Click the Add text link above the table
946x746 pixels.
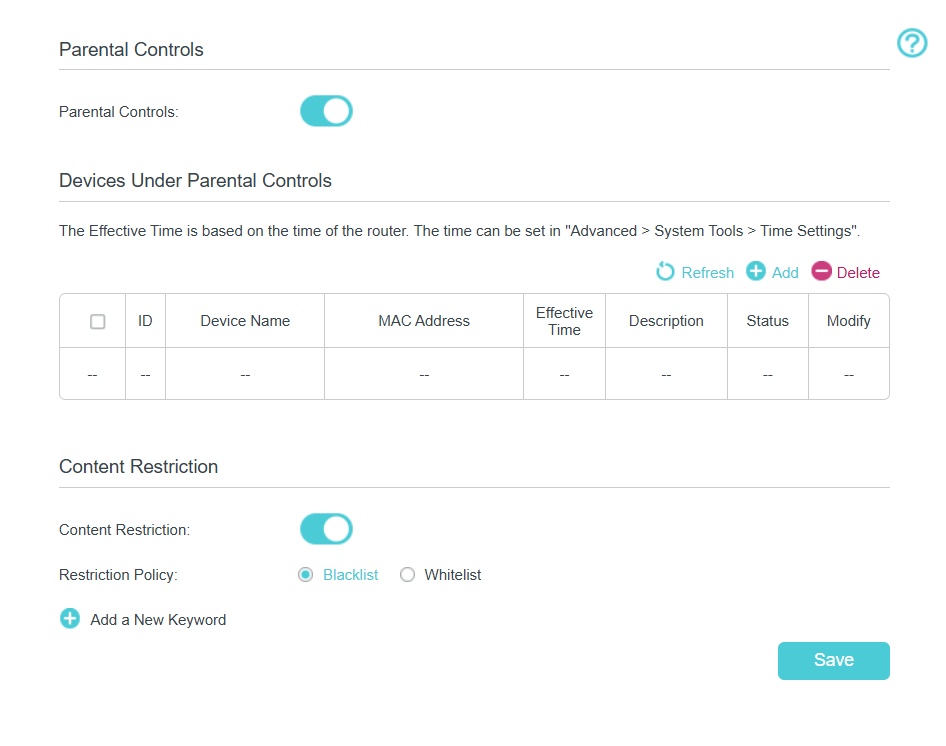(x=785, y=273)
